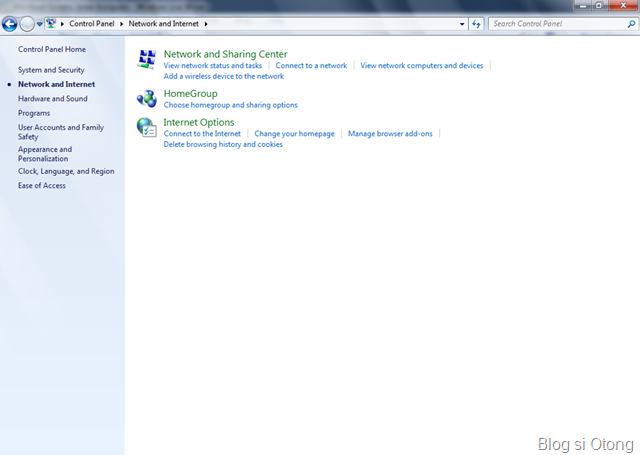Image resolution: width=640 pixels, height=455 pixels.
Task: Open the HomeGroup heading link
Action: [x=191, y=93]
